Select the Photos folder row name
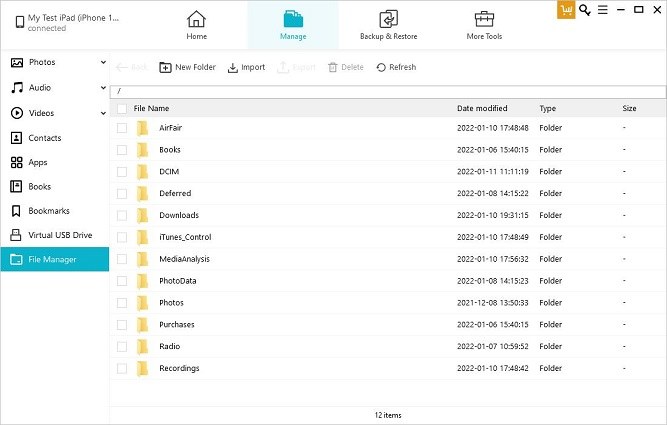667x425 pixels. click(171, 303)
